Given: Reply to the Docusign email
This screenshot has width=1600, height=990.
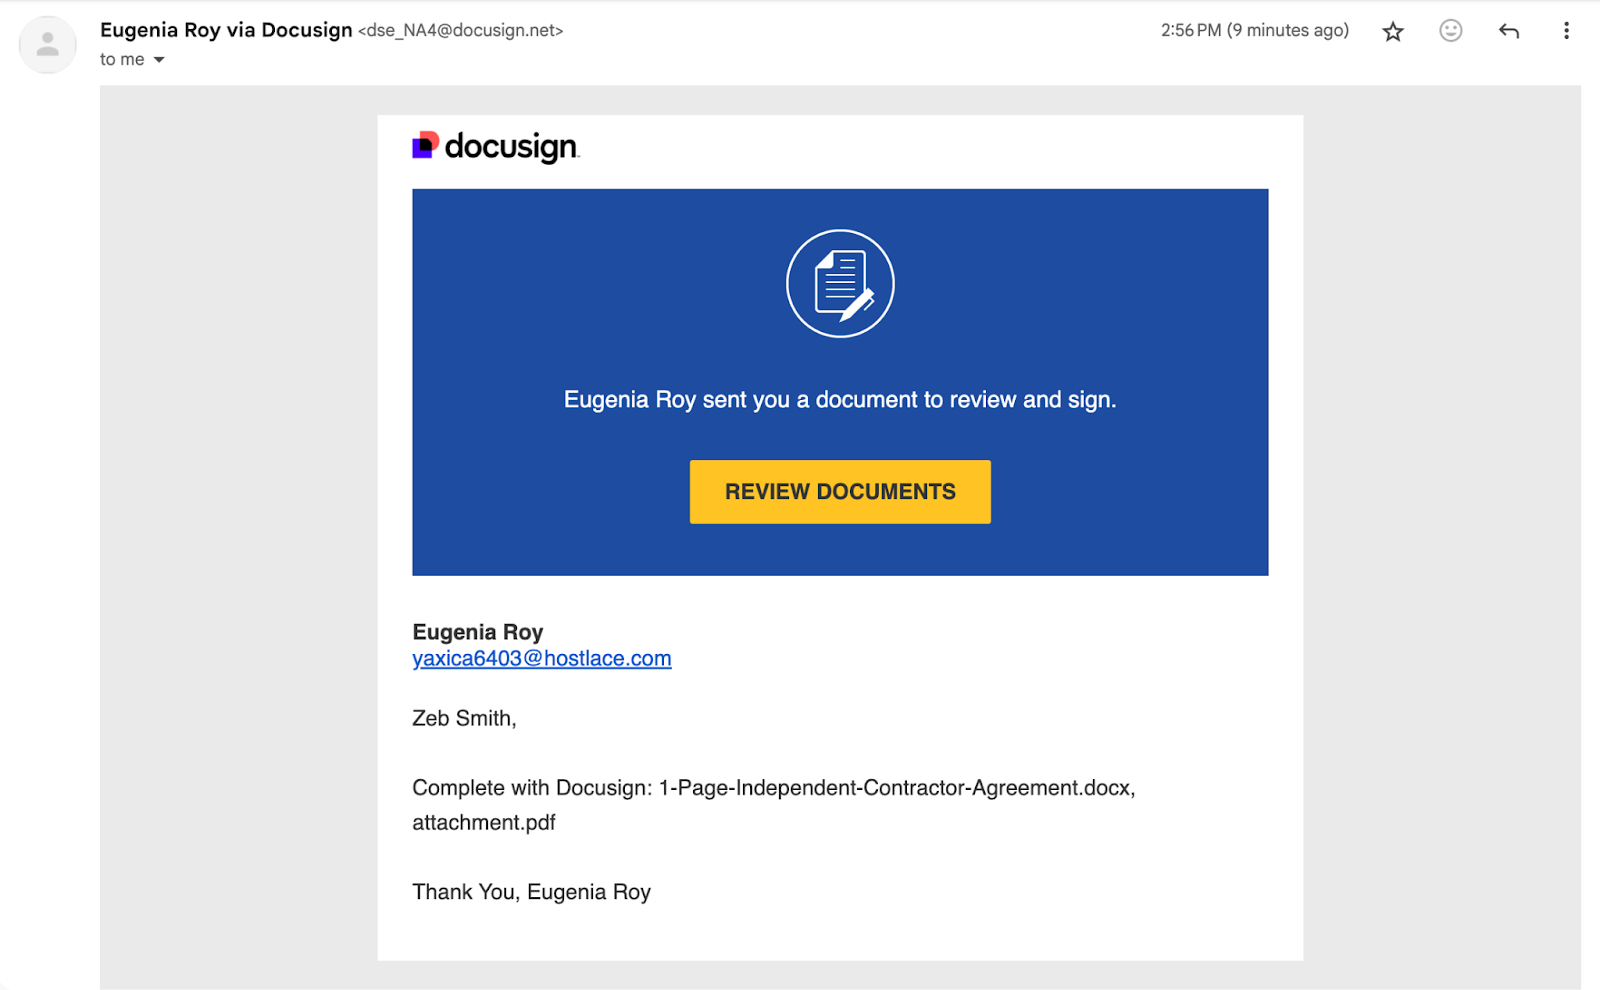Looking at the screenshot, I should point(1509,31).
